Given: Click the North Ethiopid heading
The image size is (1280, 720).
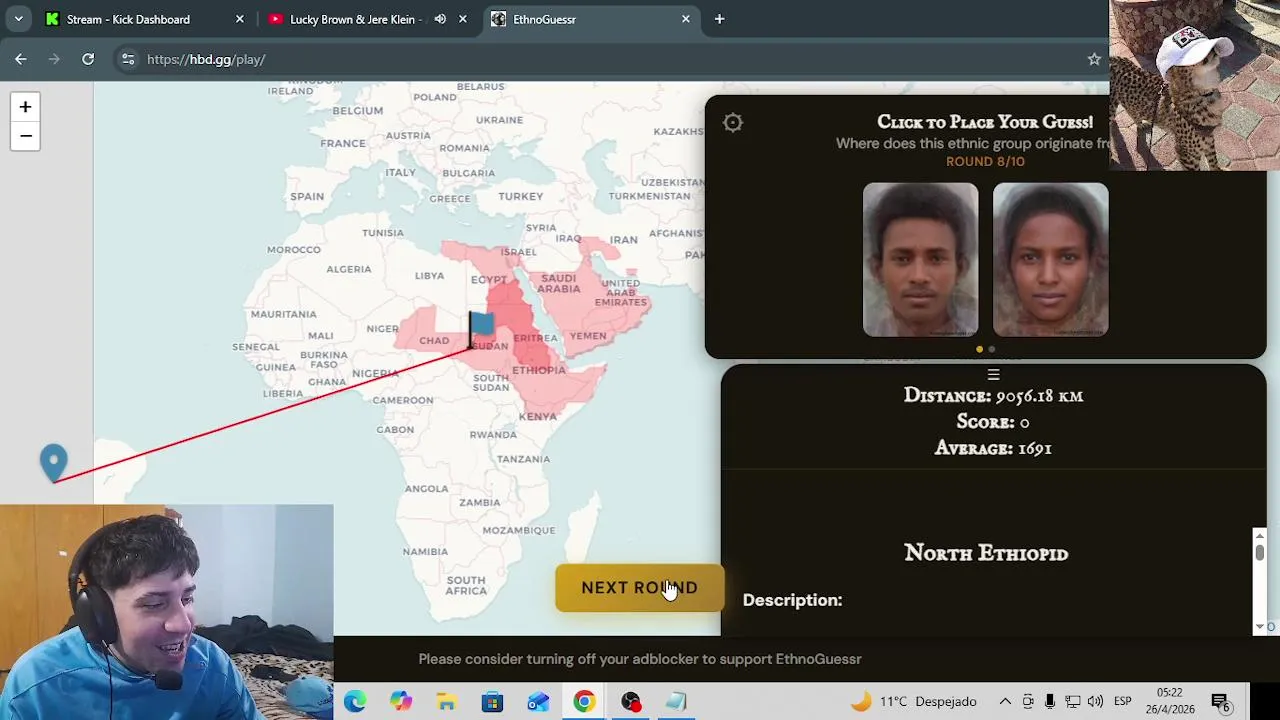Looking at the screenshot, I should [x=986, y=553].
